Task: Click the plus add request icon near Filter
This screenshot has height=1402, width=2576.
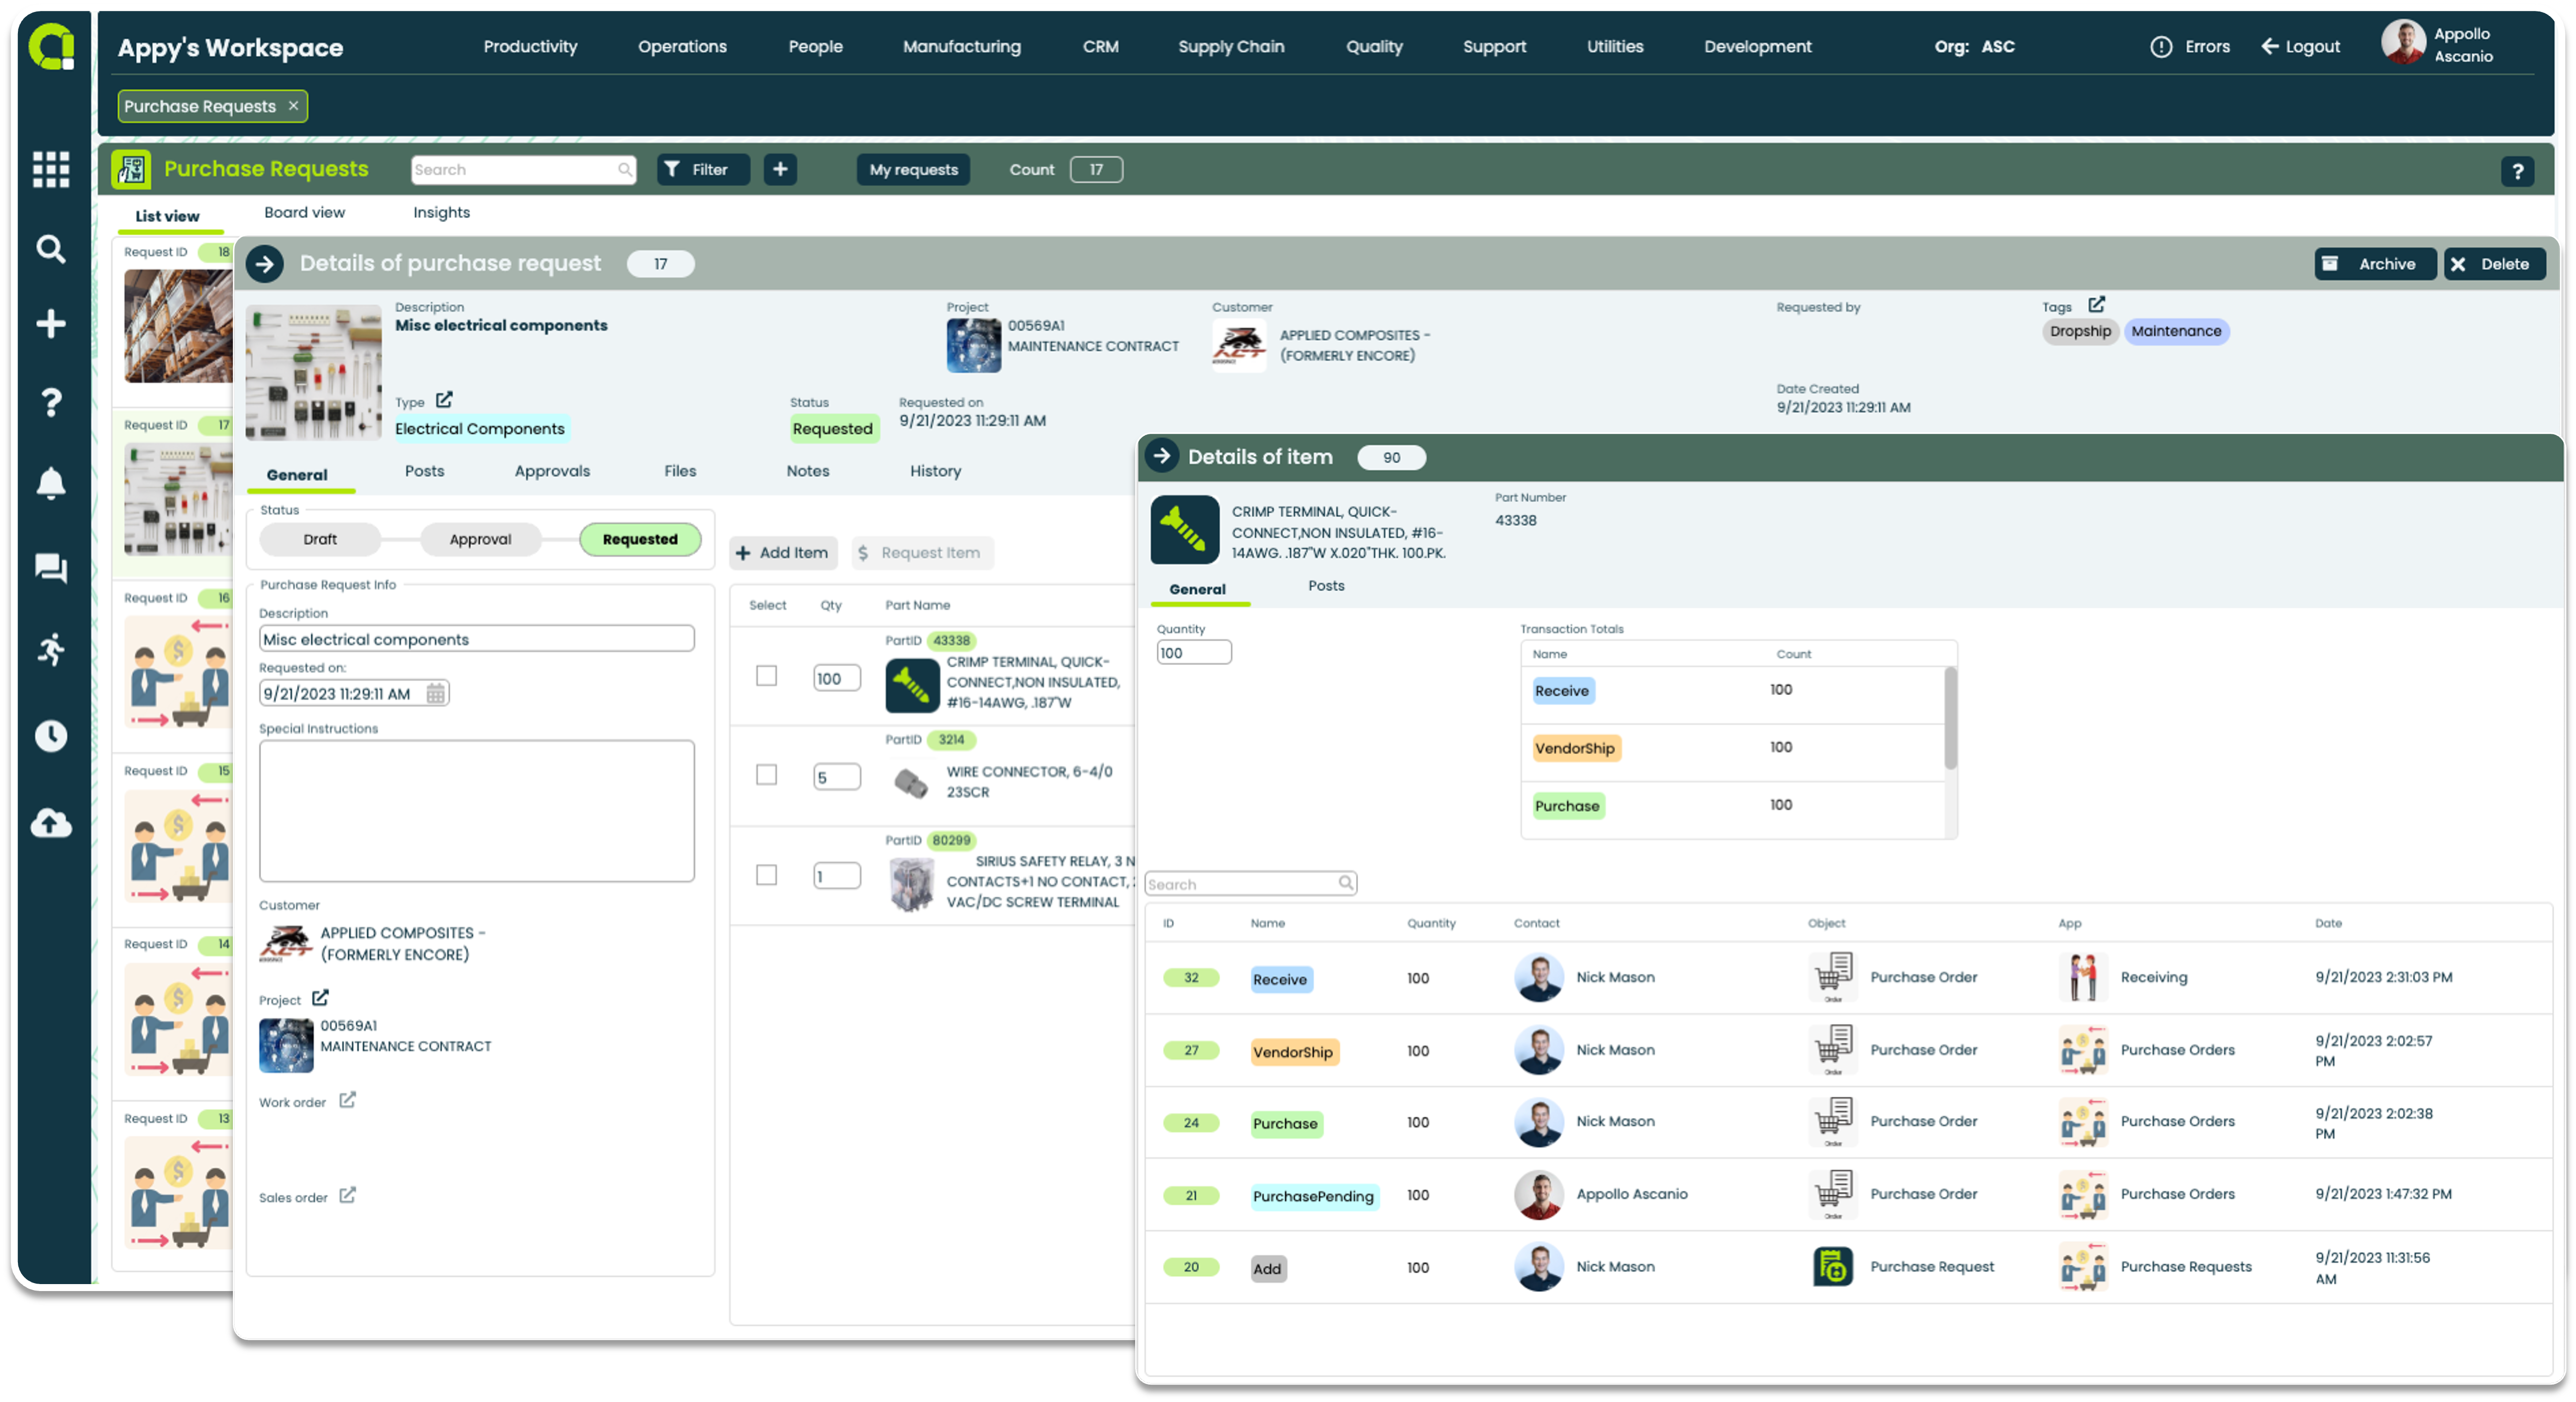Action: tap(780, 169)
